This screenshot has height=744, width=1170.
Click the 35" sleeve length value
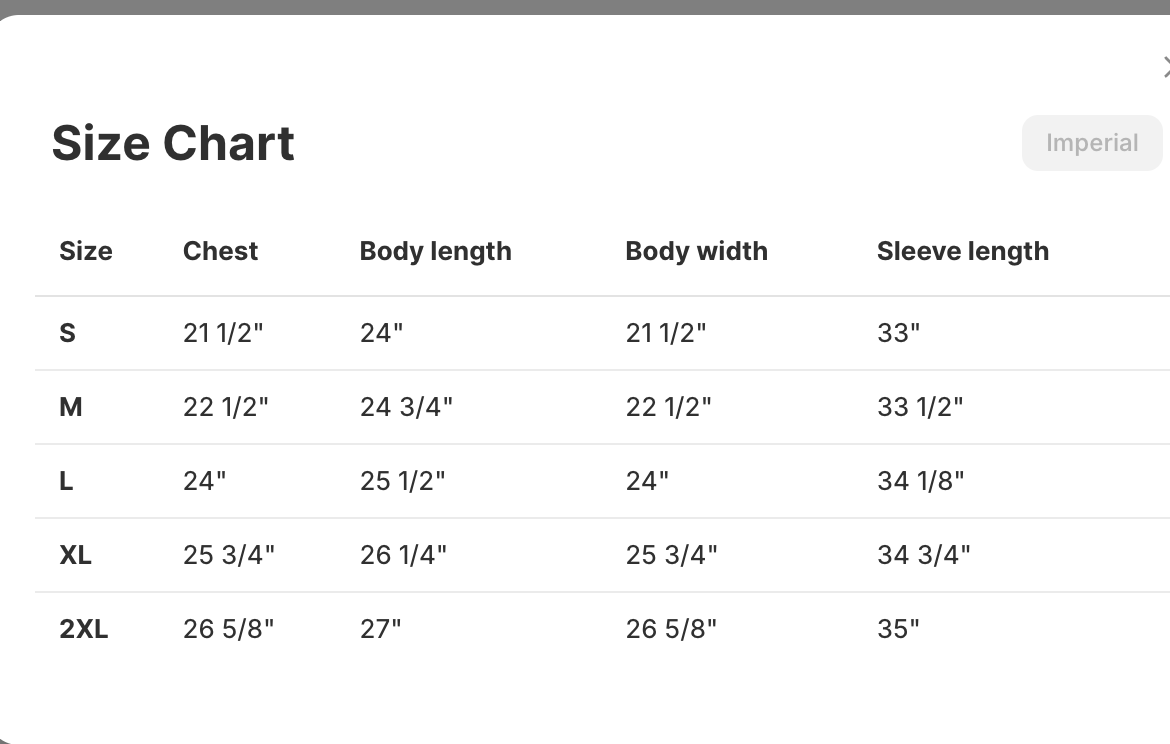(898, 629)
